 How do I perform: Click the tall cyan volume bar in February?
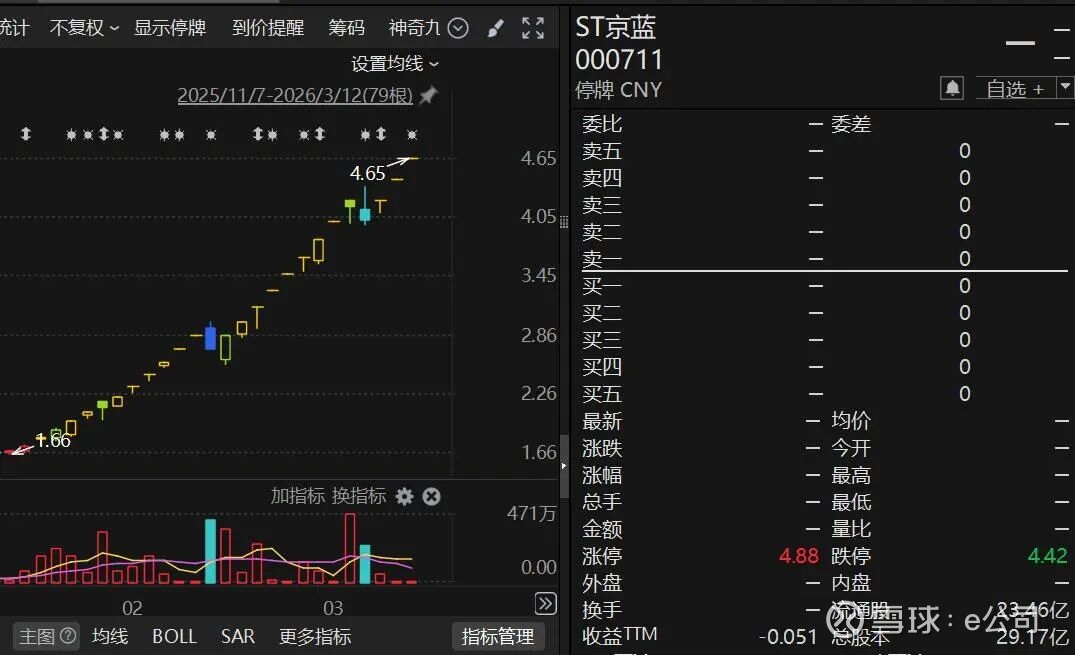click(210, 551)
